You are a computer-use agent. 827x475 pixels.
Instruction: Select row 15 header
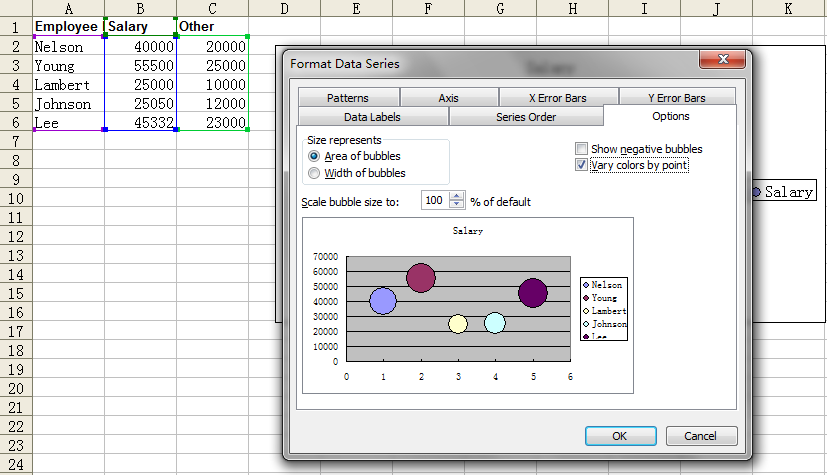point(16,293)
